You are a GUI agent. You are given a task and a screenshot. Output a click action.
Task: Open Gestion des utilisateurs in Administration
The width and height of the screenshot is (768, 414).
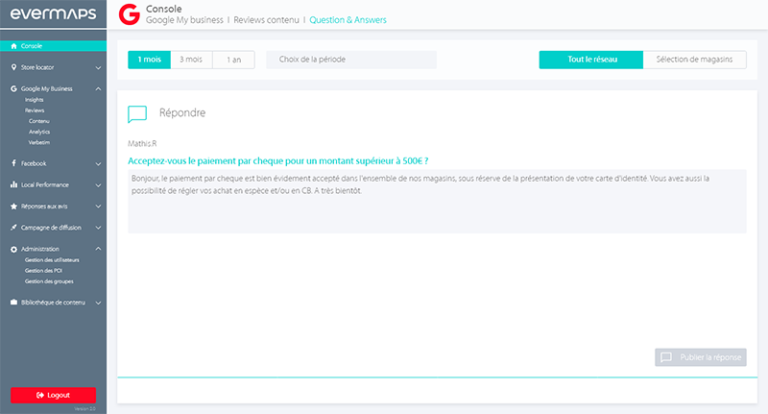[51, 259]
